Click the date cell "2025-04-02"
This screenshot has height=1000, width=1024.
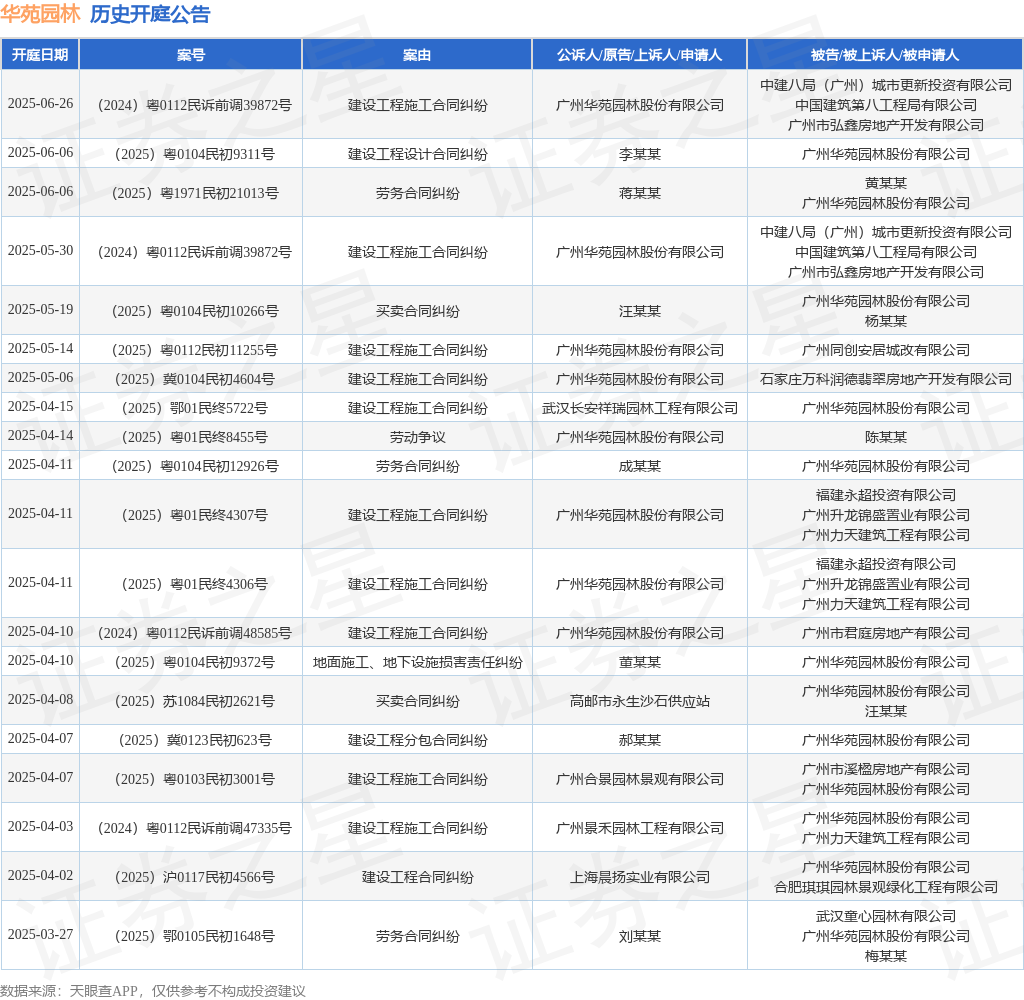pyautogui.click(x=40, y=876)
